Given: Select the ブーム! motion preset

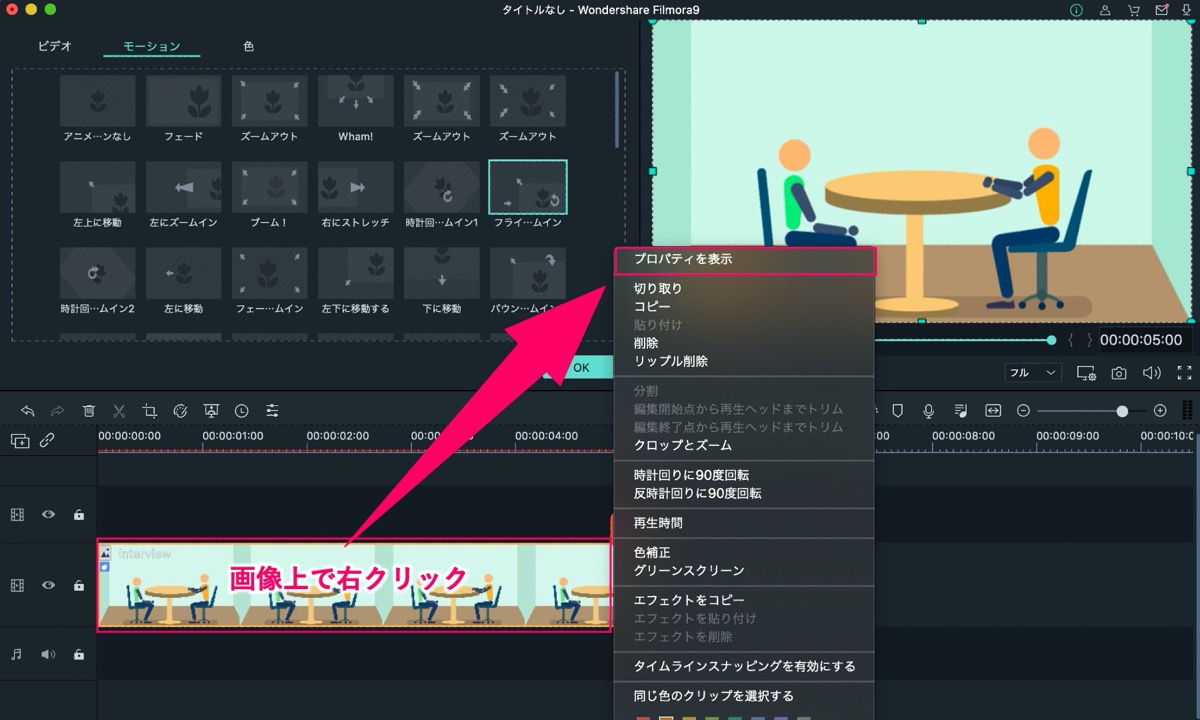Looking at the screenshot, I should pos(270,194).
